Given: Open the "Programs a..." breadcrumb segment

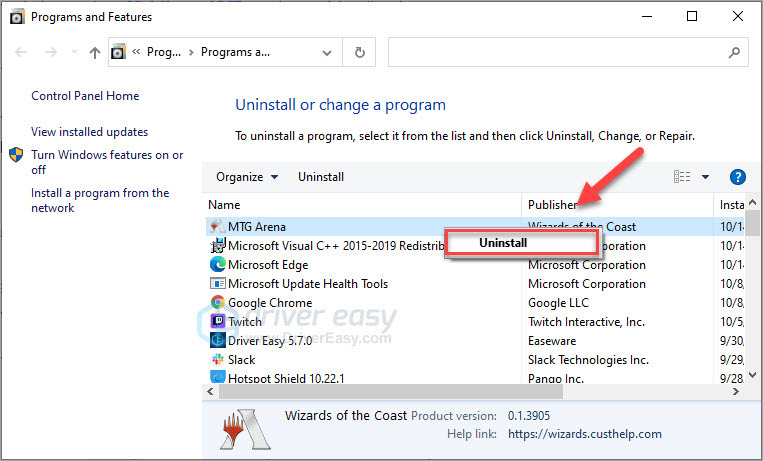Looking at the screenshot, I should 235,52.
